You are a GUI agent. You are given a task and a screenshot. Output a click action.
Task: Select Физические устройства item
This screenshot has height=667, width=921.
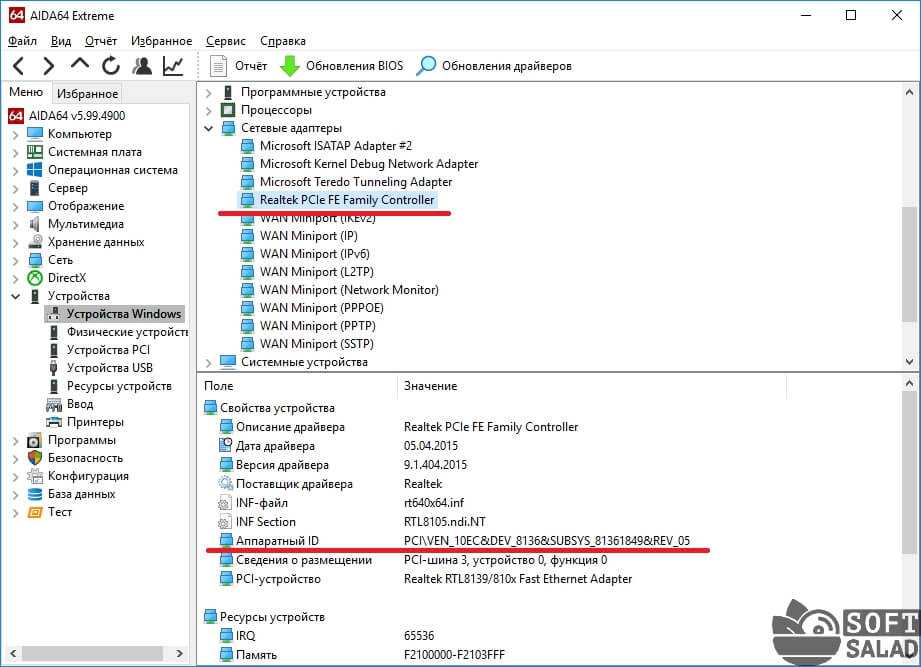(x=127, y=332)
